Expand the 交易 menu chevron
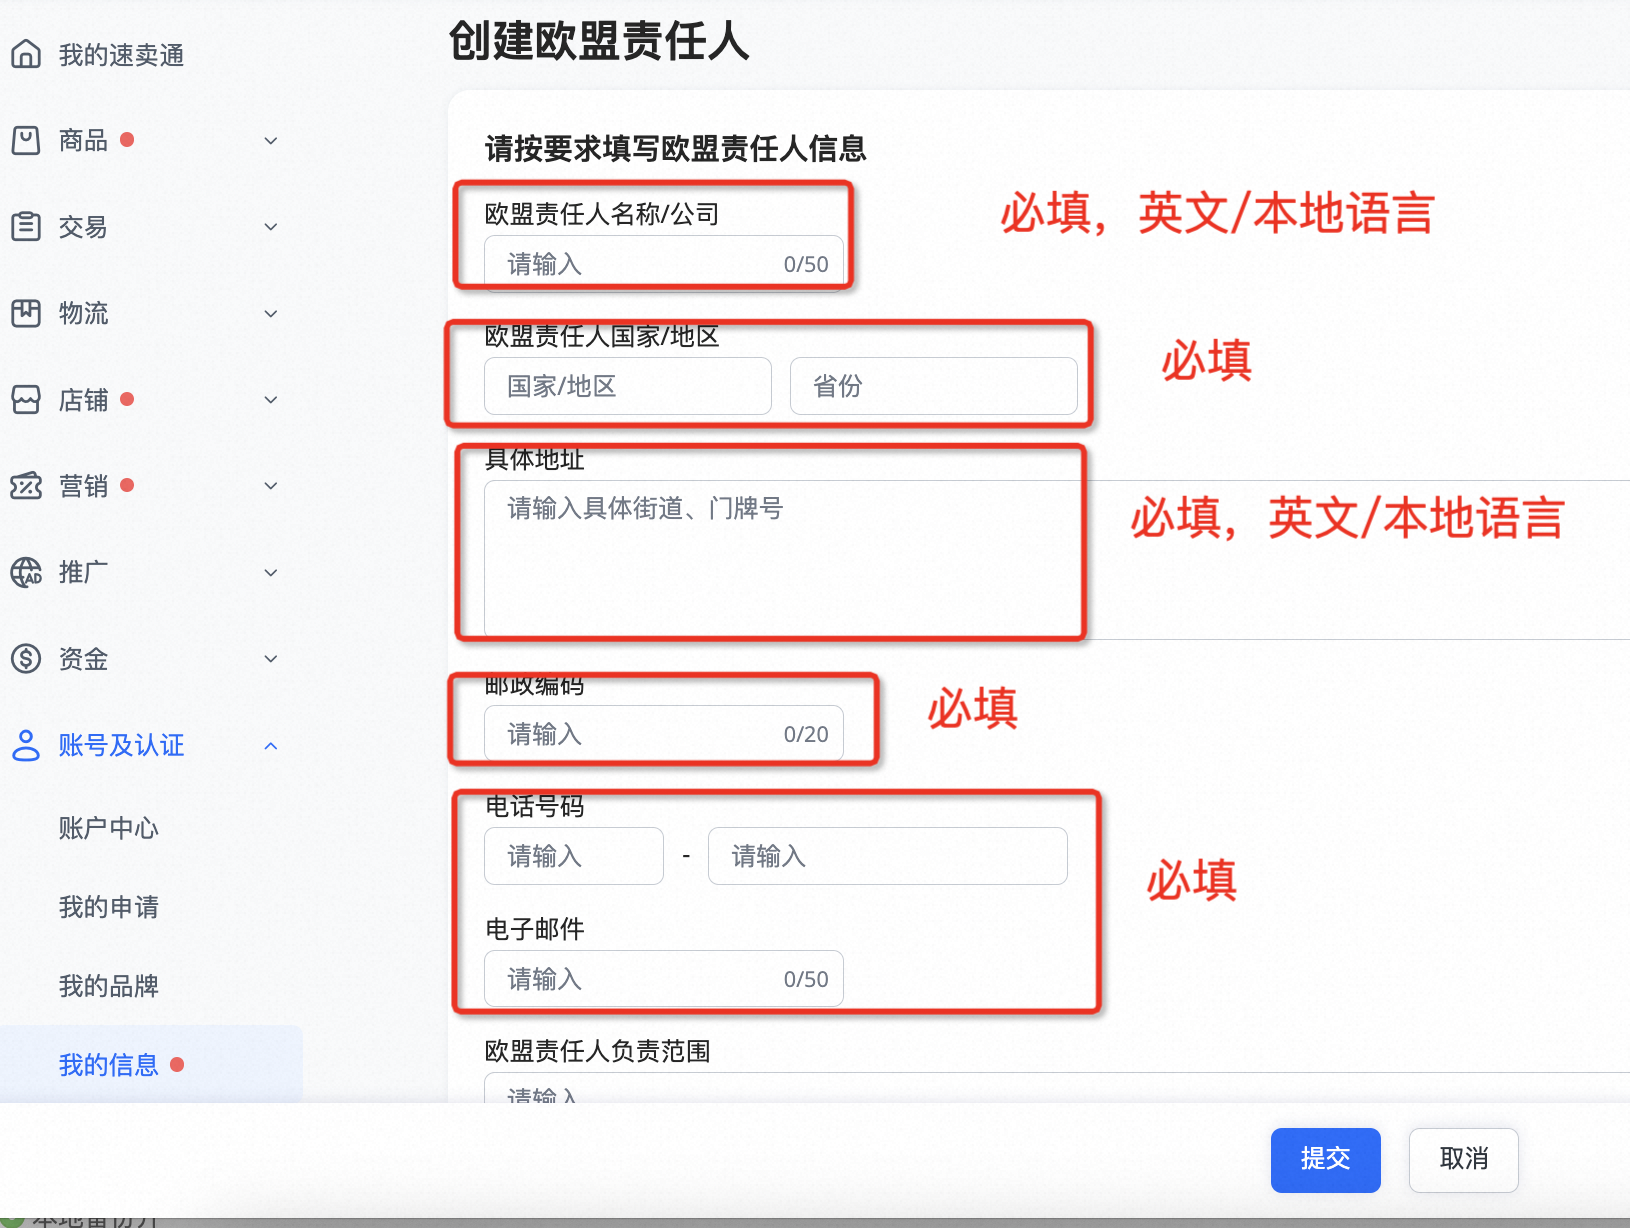 pos(270,227)
